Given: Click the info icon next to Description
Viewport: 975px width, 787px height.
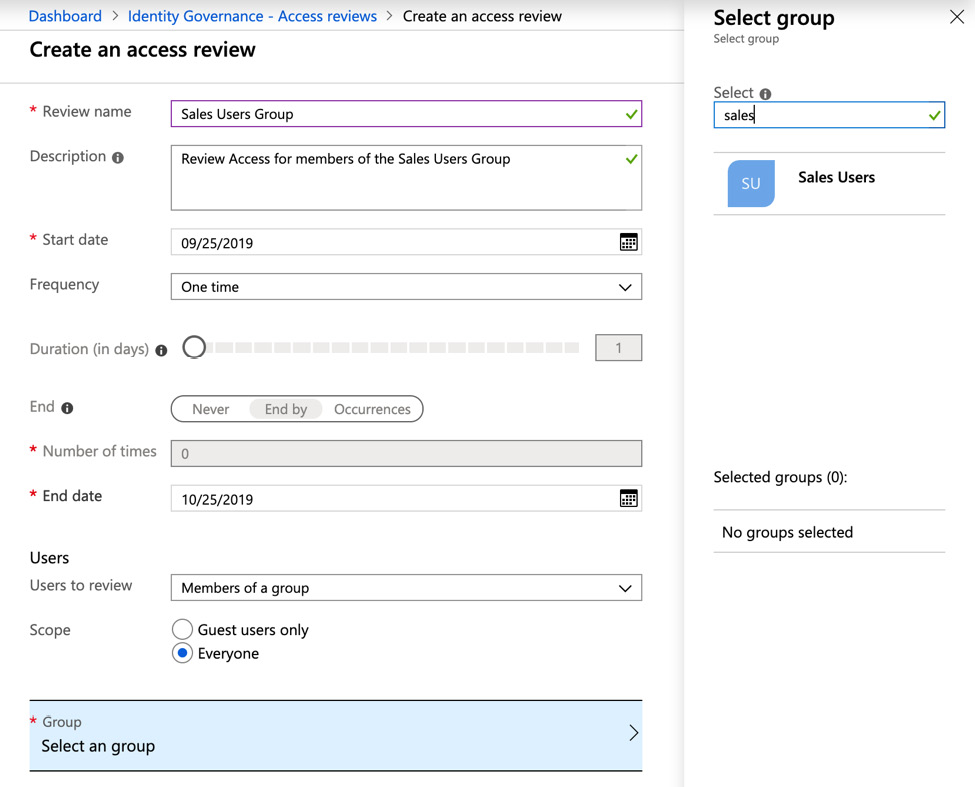Looking at the screenshot, I should pyautogui.click(x=118, y=158).
